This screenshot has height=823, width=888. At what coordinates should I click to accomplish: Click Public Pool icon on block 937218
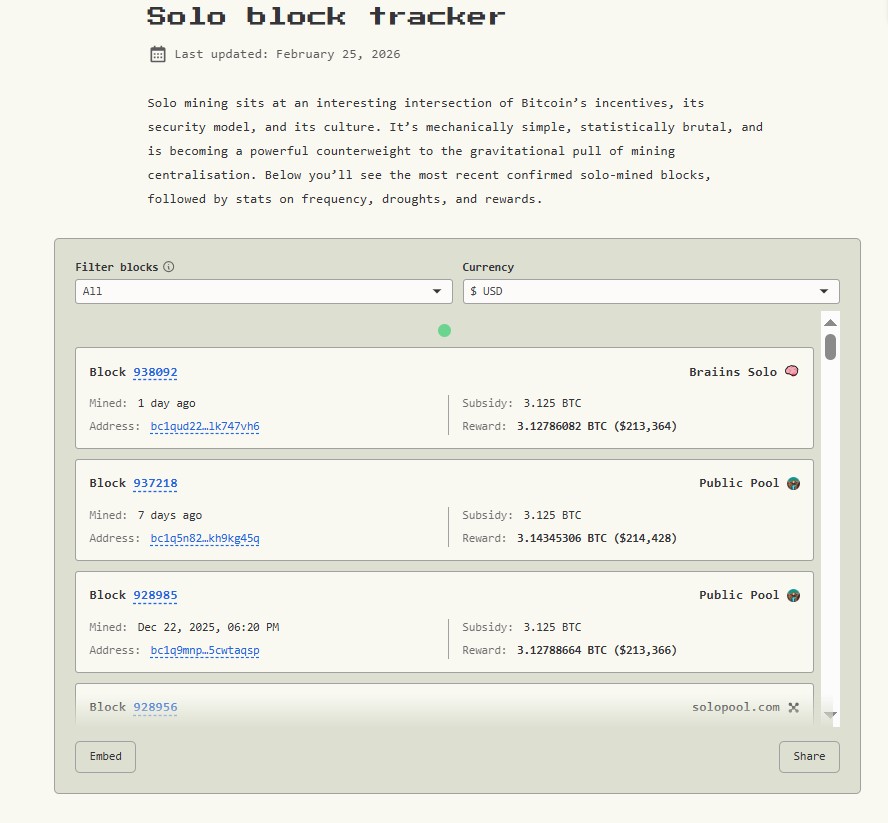click(x=793, y=484)
